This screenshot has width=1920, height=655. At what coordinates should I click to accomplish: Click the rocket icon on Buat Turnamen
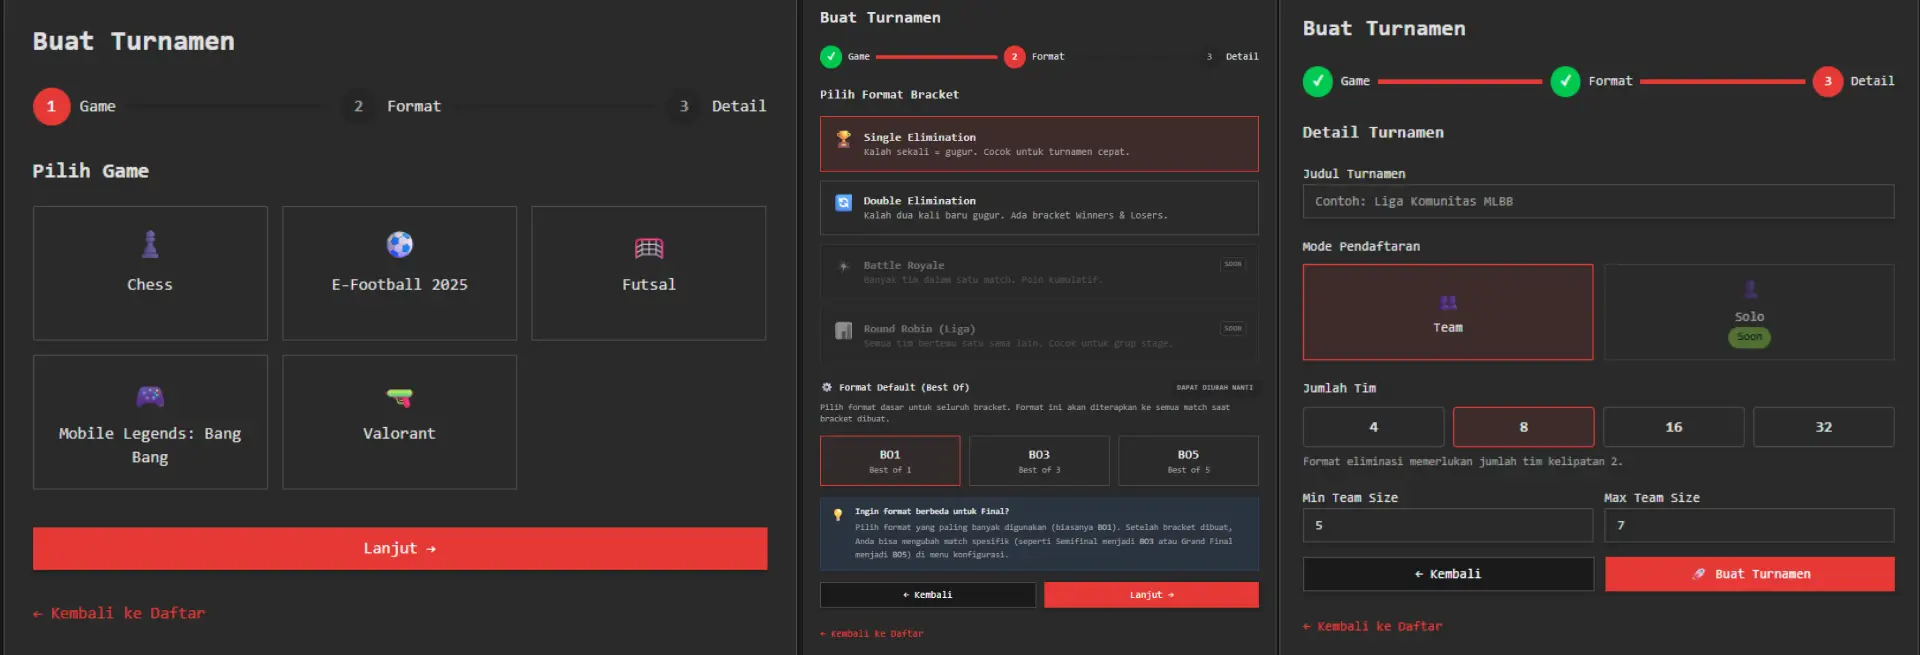[1698, 574]
